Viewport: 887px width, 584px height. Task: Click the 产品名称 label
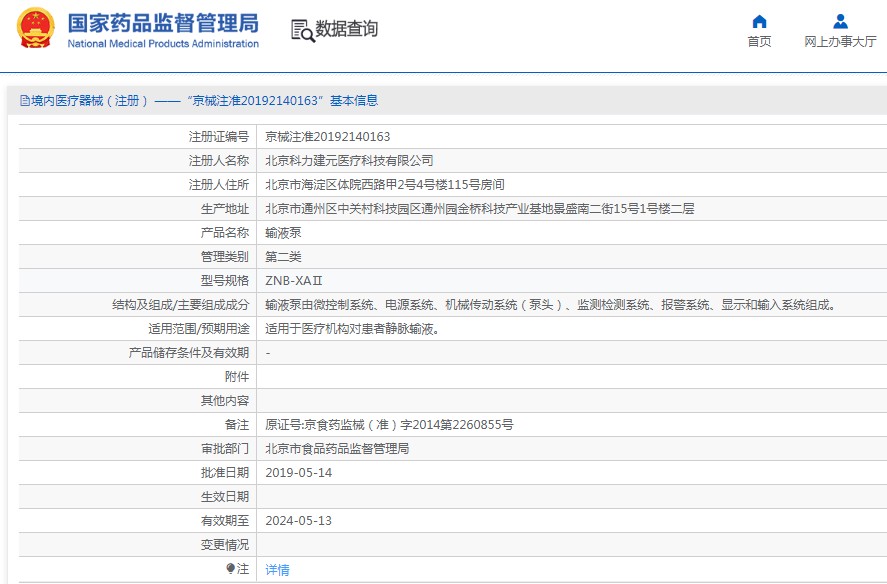point(225,233)
